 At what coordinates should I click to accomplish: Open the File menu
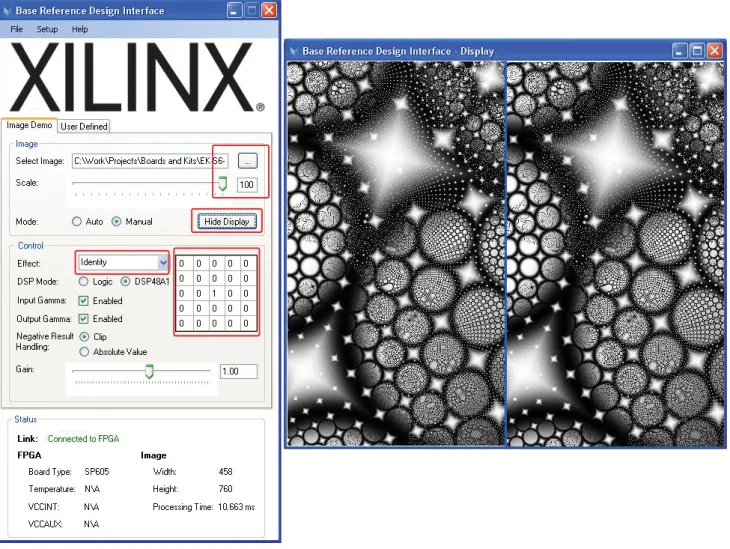(16, 29)
